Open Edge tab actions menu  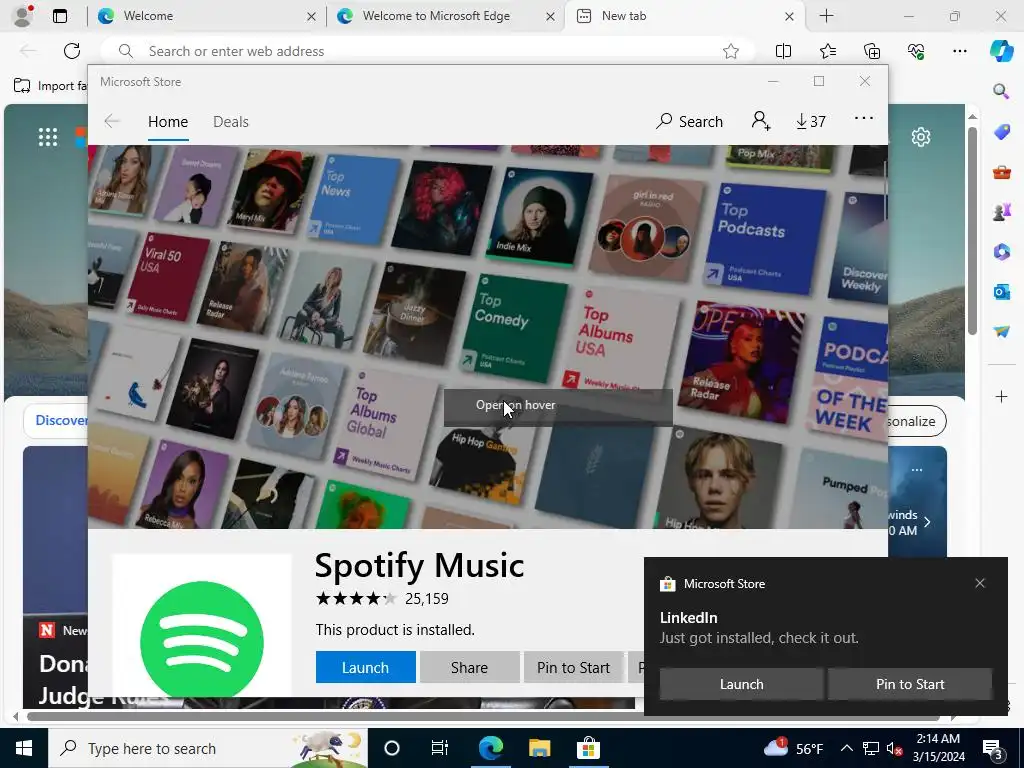(x=60, y=16)
